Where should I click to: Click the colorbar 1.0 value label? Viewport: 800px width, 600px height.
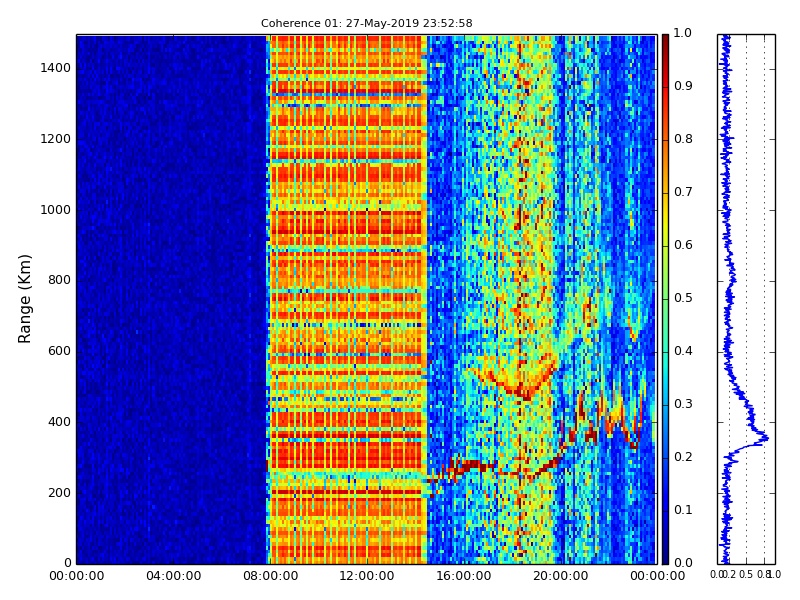[682, 33]
